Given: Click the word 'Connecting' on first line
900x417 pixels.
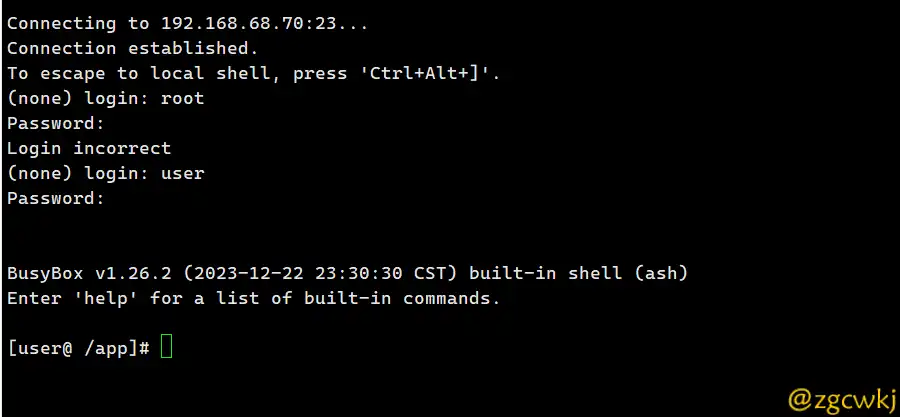Looking at the screenshot, I should 61,24.
